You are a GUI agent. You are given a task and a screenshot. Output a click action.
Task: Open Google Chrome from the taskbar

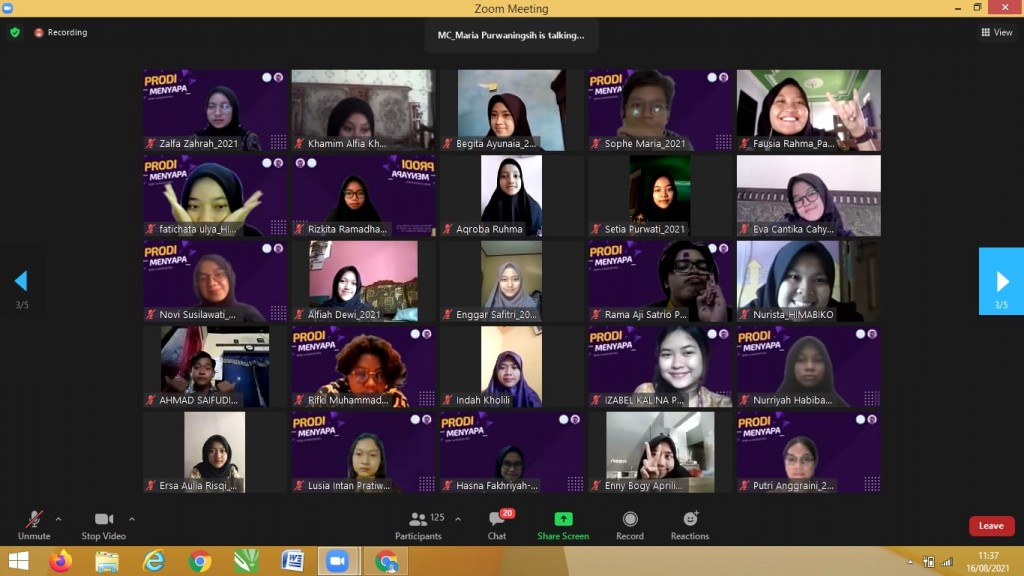(x=199, y=561)
